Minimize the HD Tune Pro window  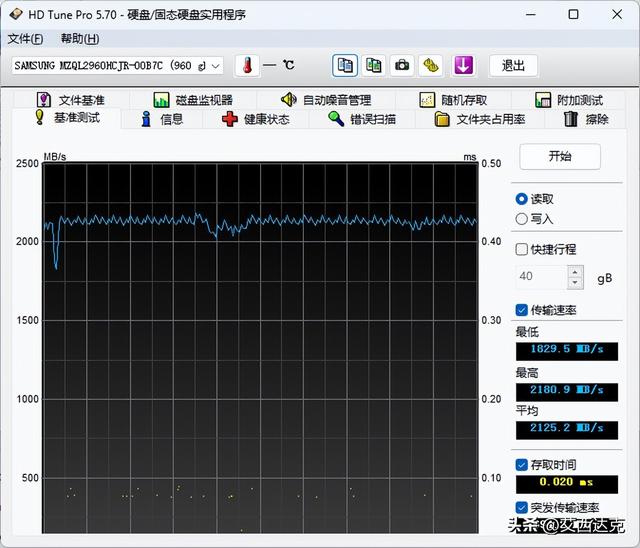click(531, 15)
